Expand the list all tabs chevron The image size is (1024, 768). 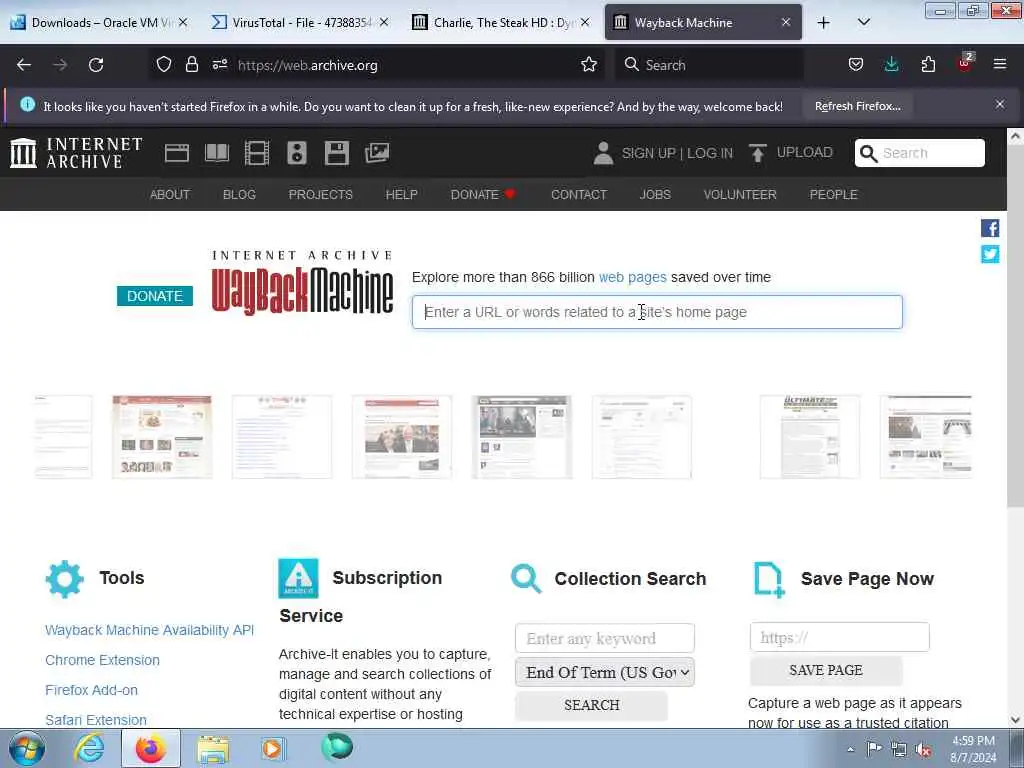863,23
